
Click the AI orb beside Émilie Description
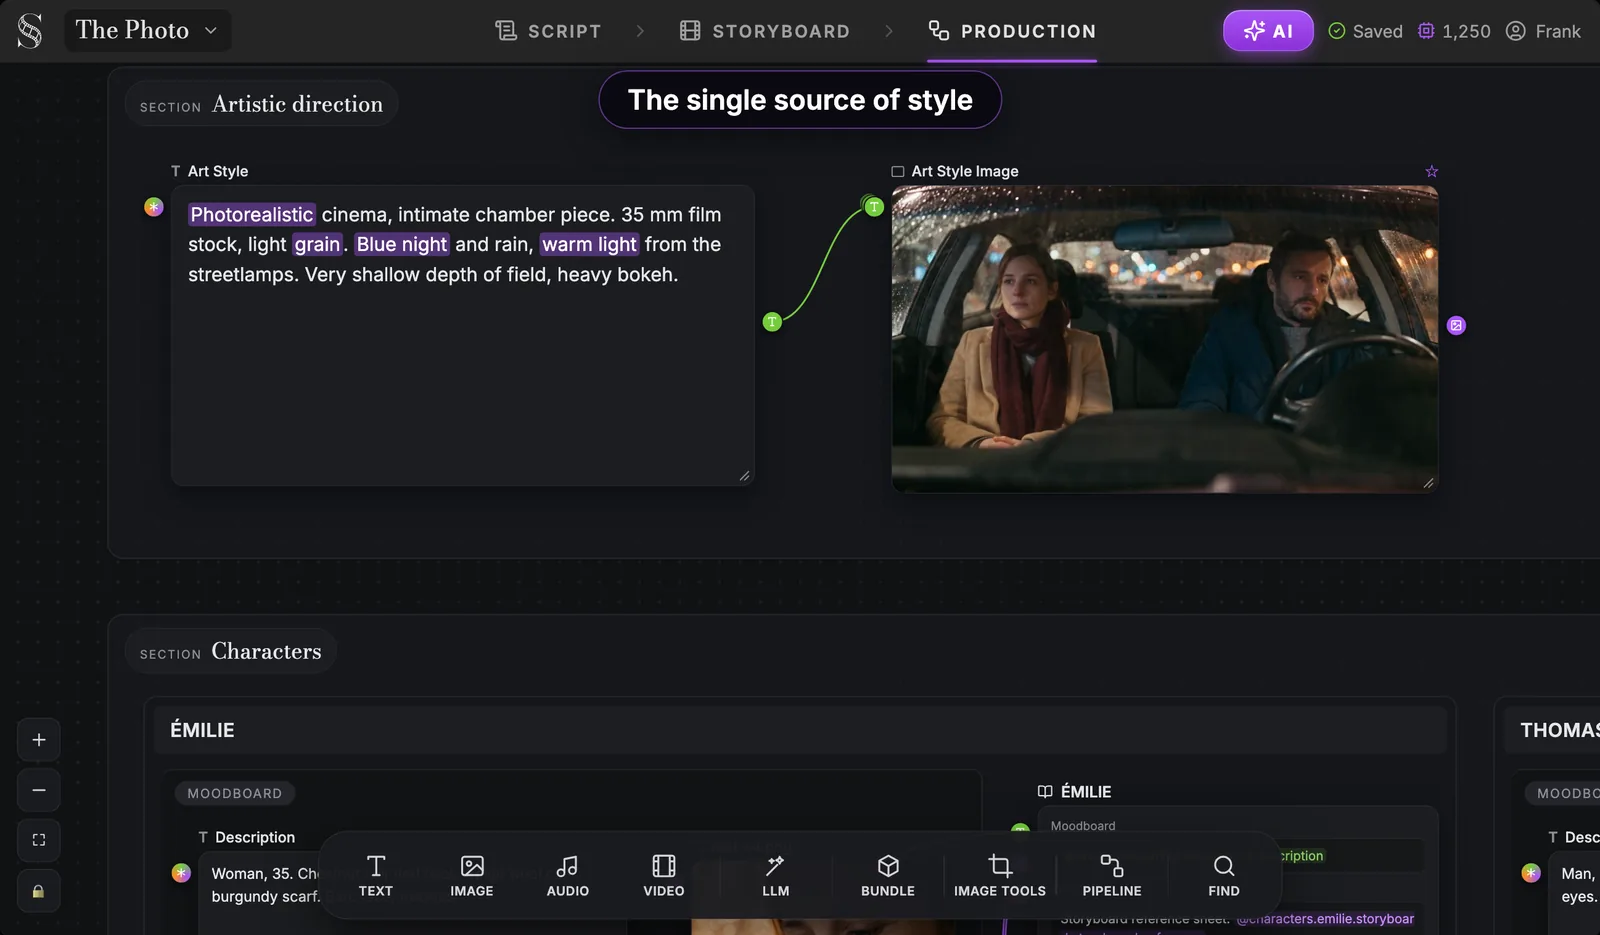tap(181, 873)
